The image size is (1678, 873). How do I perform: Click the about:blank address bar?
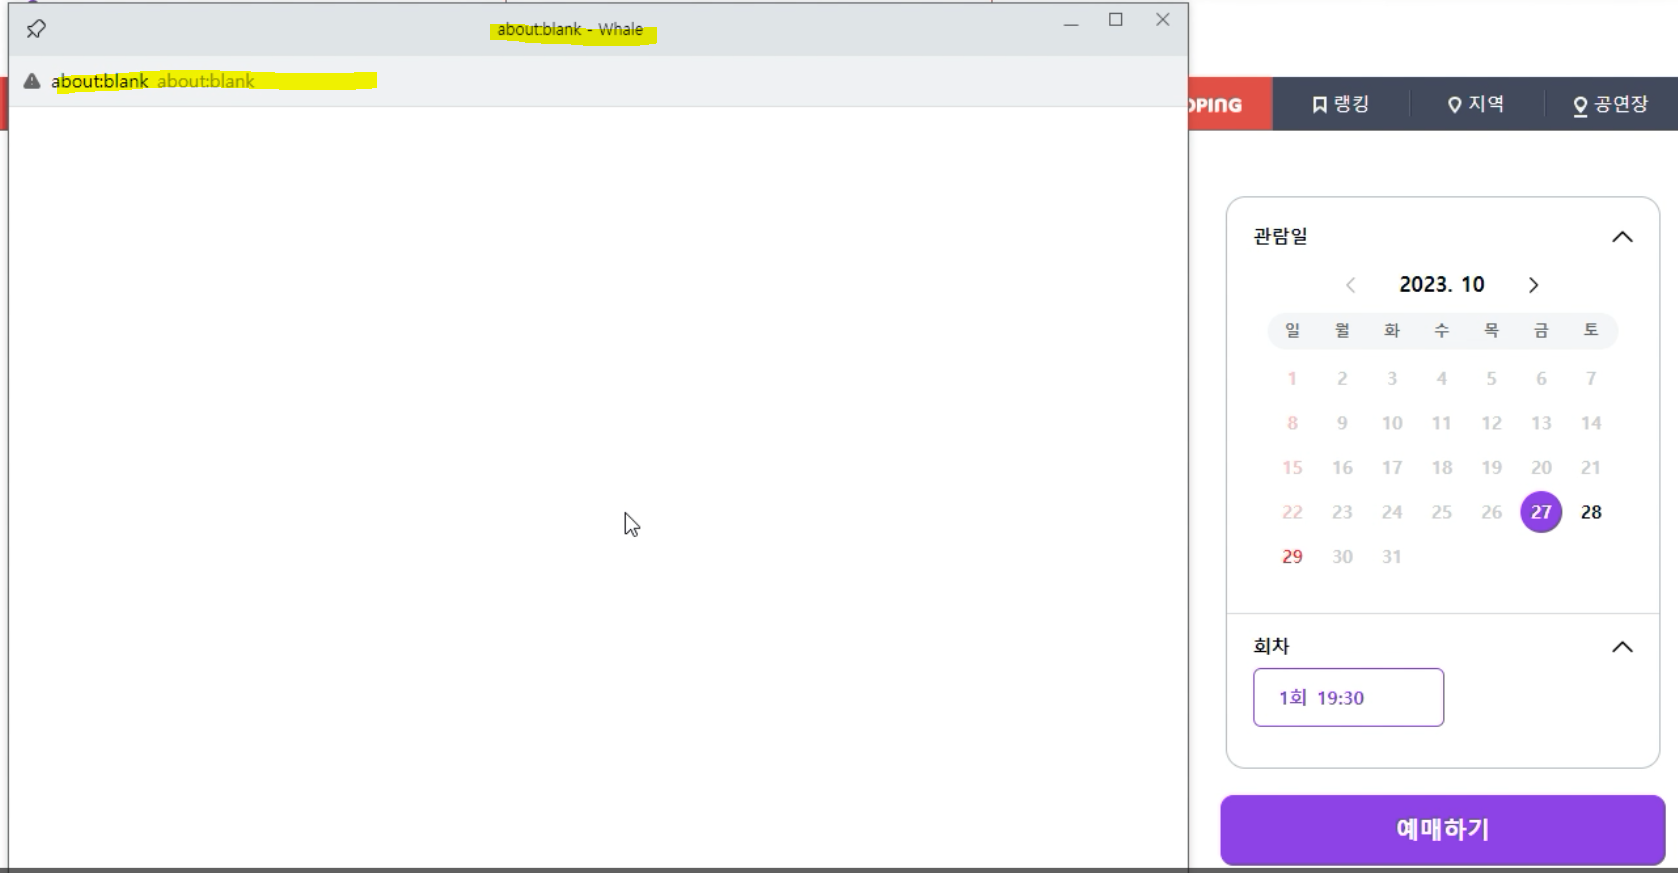click(598, 81)
